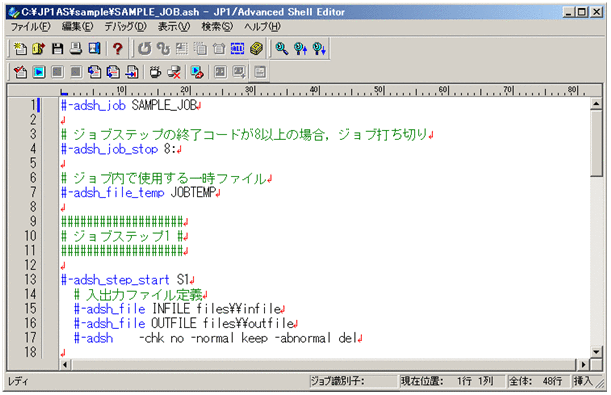This screenshot has width=611, height=395.
Task: Click the Open file toolbar icon
Action: [39, 49]
